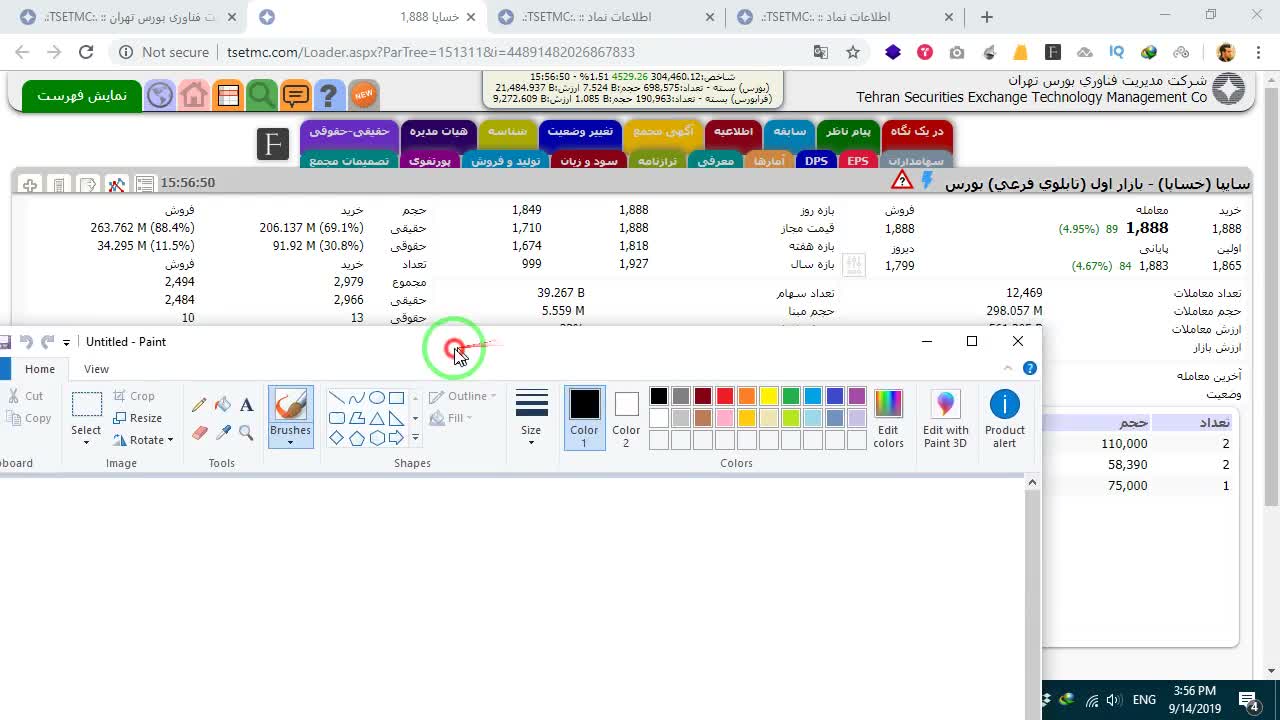
Task: Pick the Fill with color bucket tool
Action: tap(222, 405)
